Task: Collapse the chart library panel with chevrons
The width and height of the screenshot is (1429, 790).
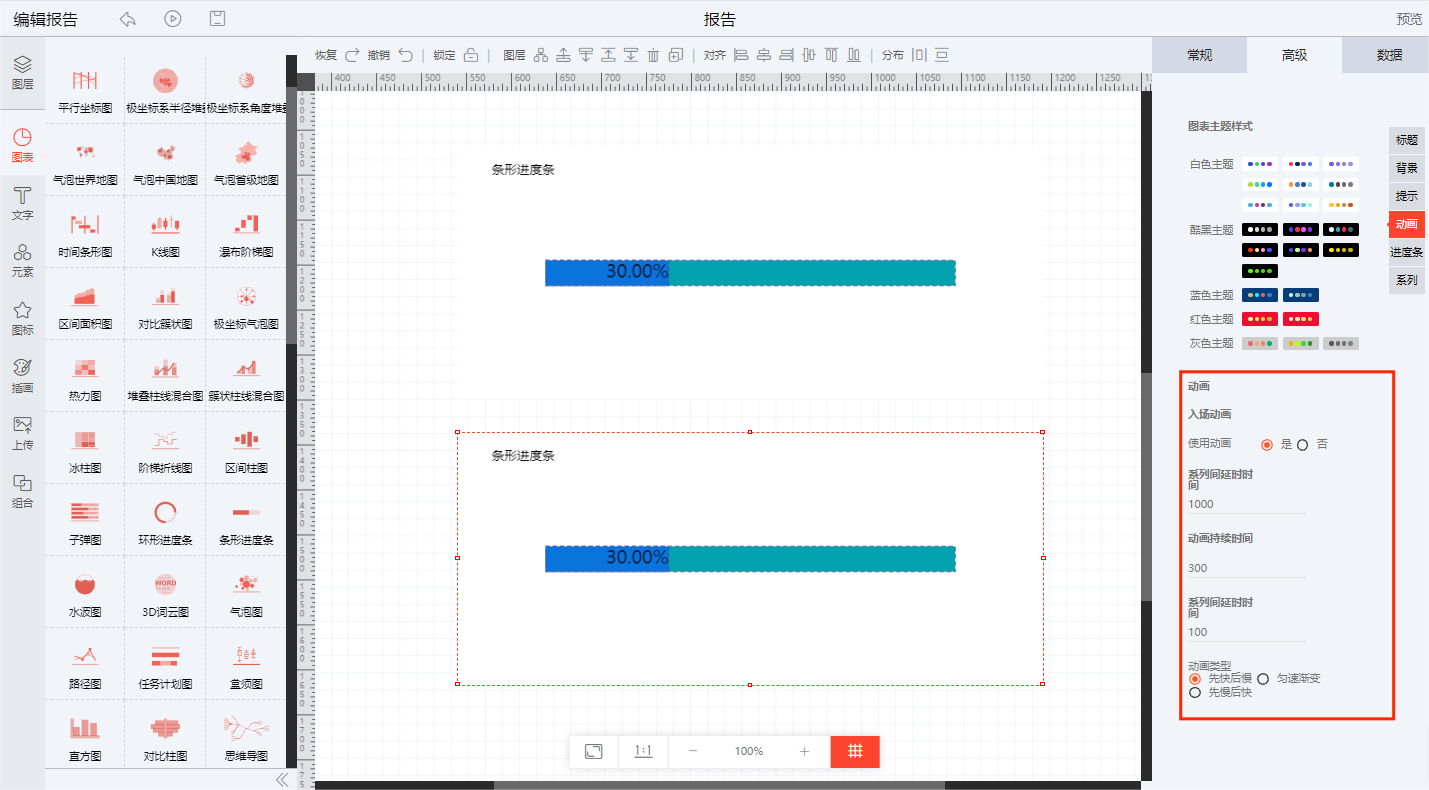Action: 281,779
